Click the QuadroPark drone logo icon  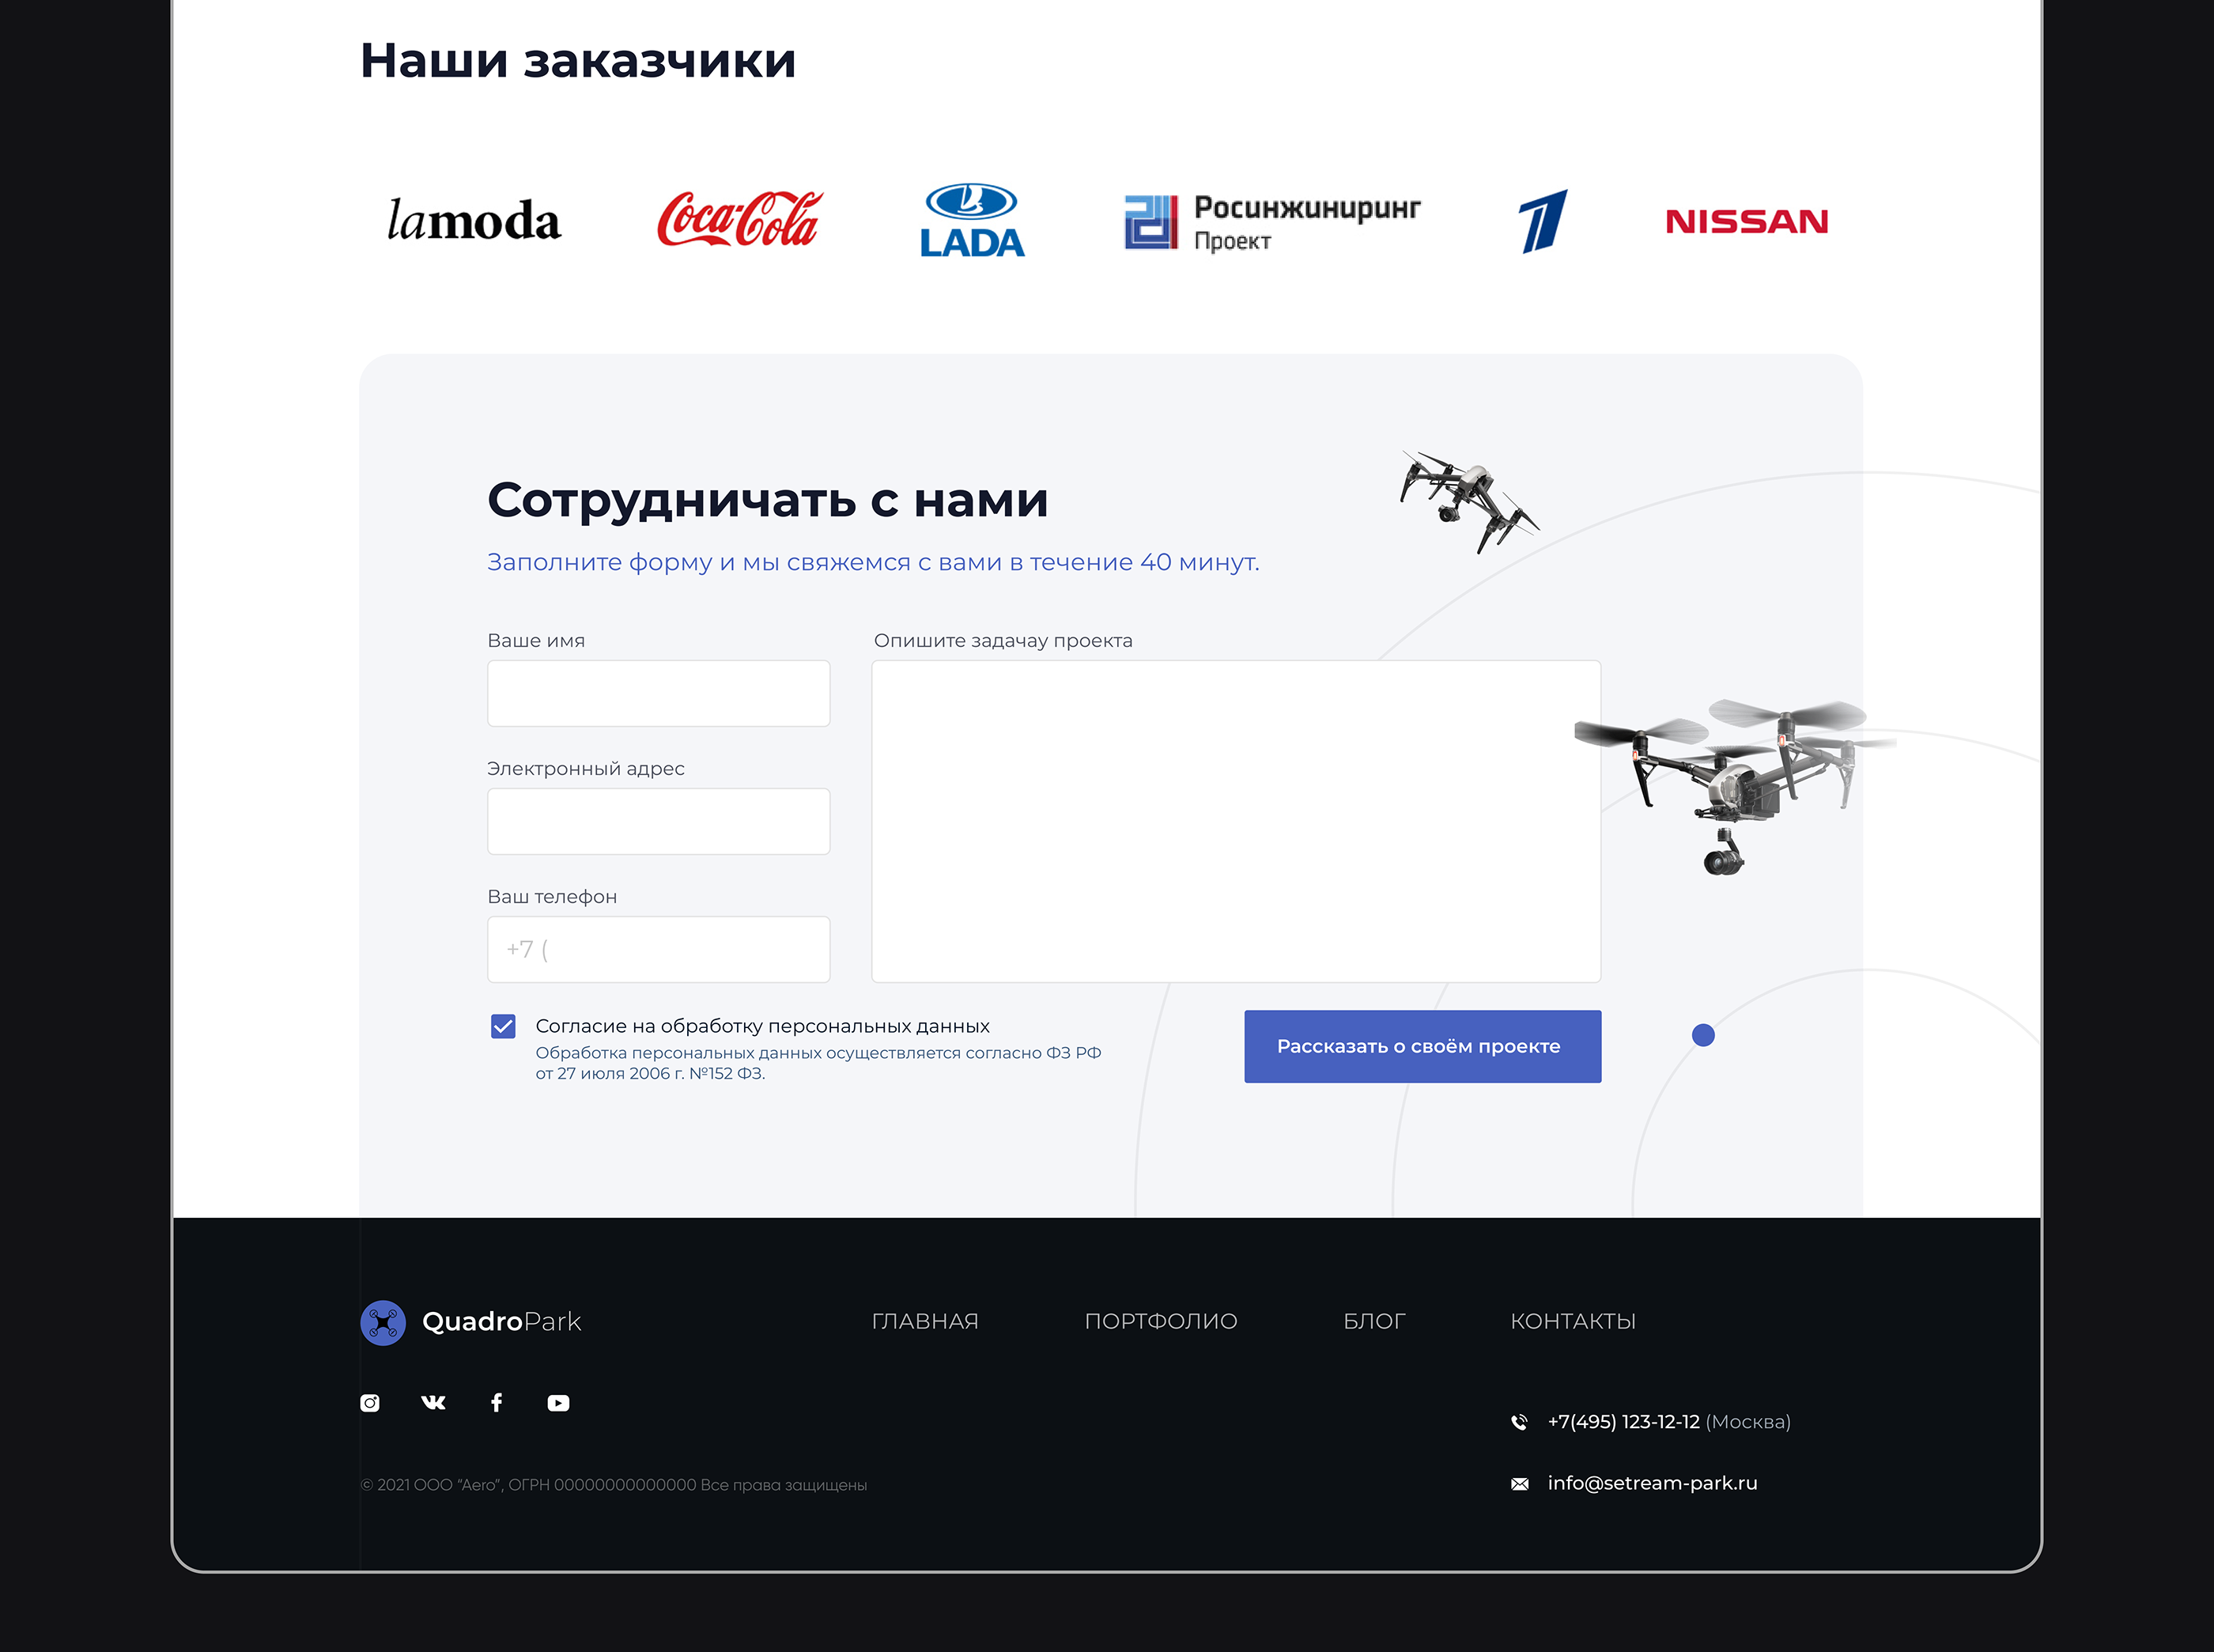pos(383,1323)
